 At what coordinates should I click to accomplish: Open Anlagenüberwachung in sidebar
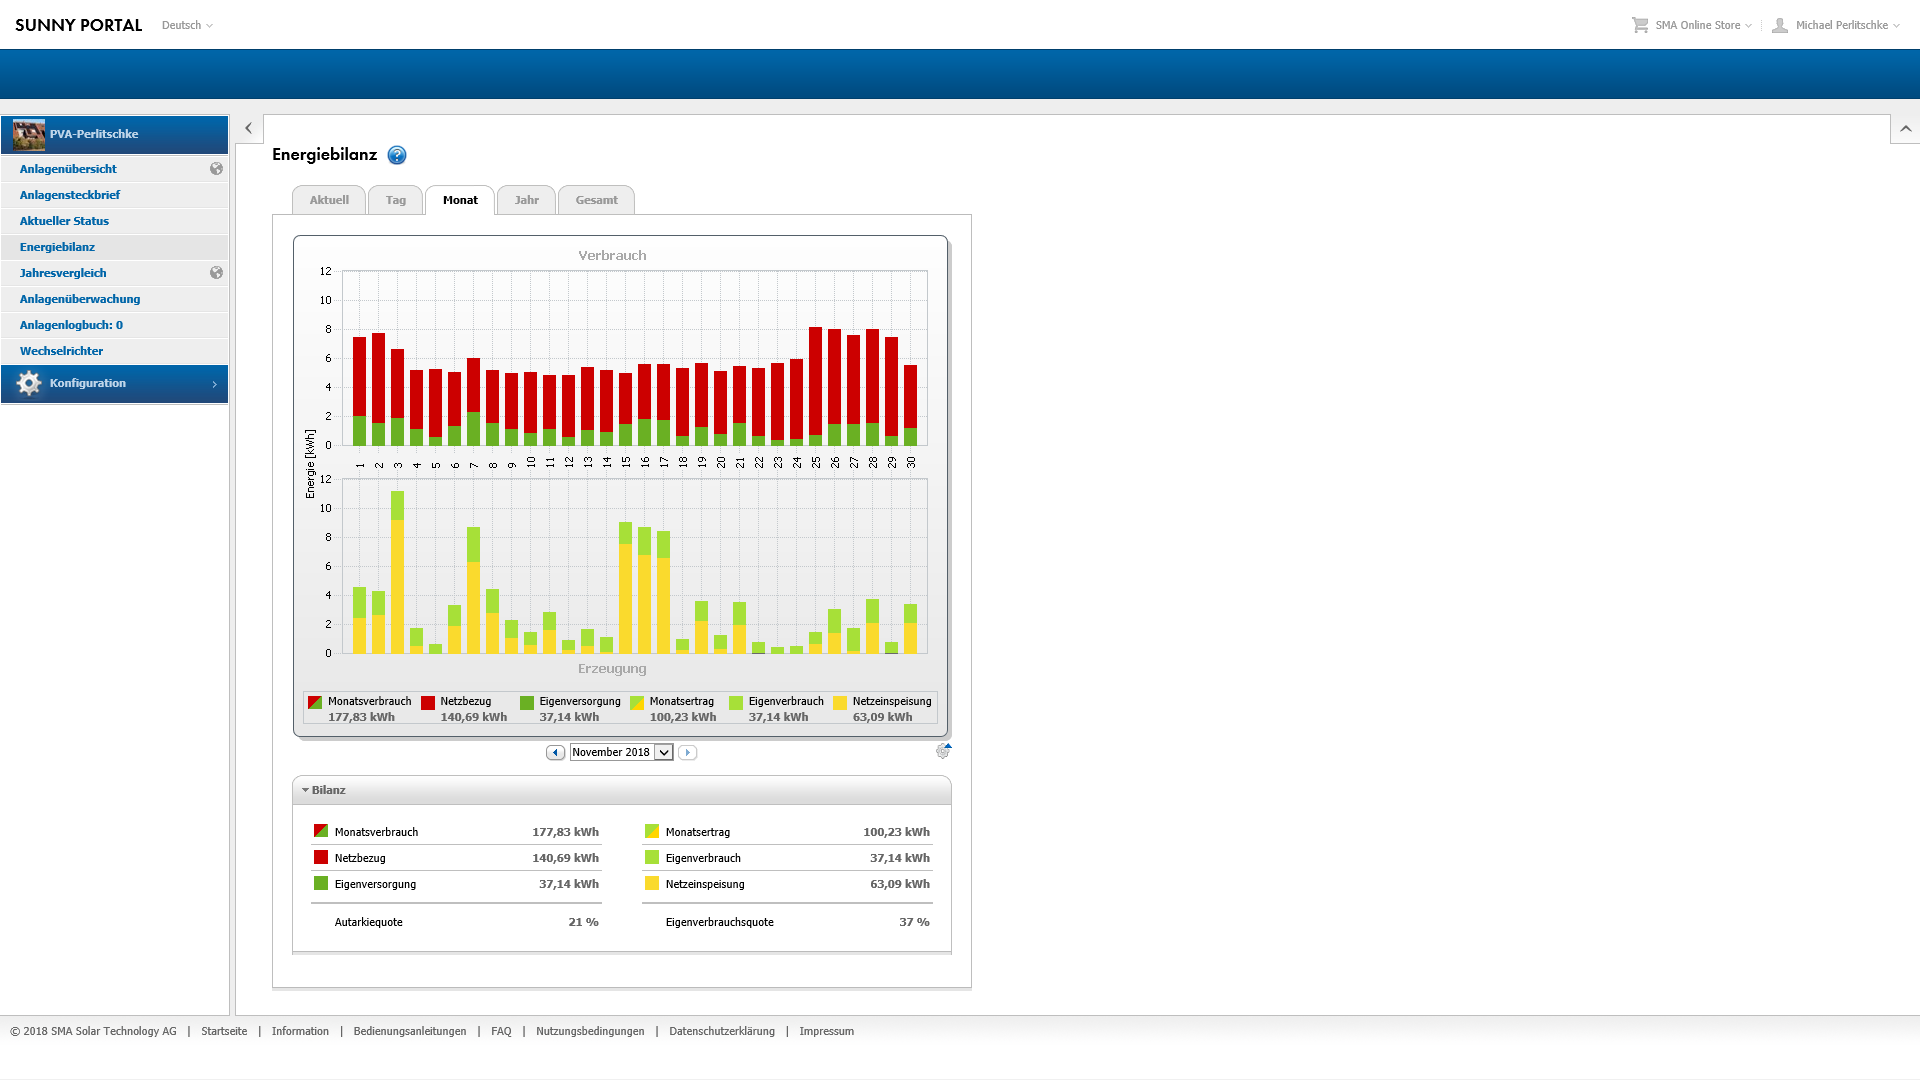[x=80, y=299]
